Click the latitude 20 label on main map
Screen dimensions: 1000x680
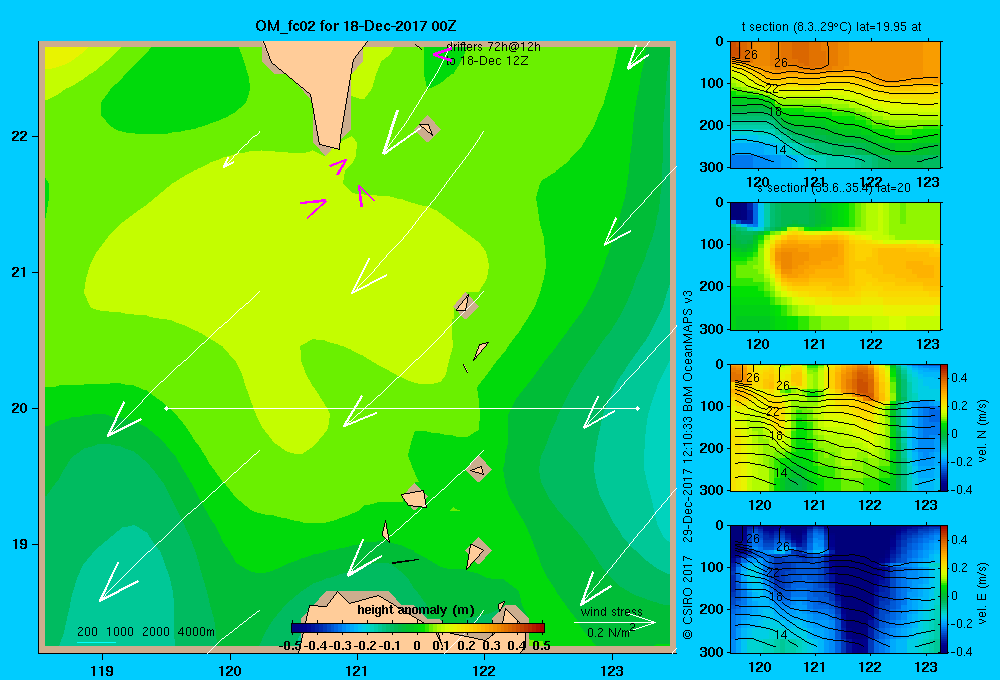click(20, 408)
